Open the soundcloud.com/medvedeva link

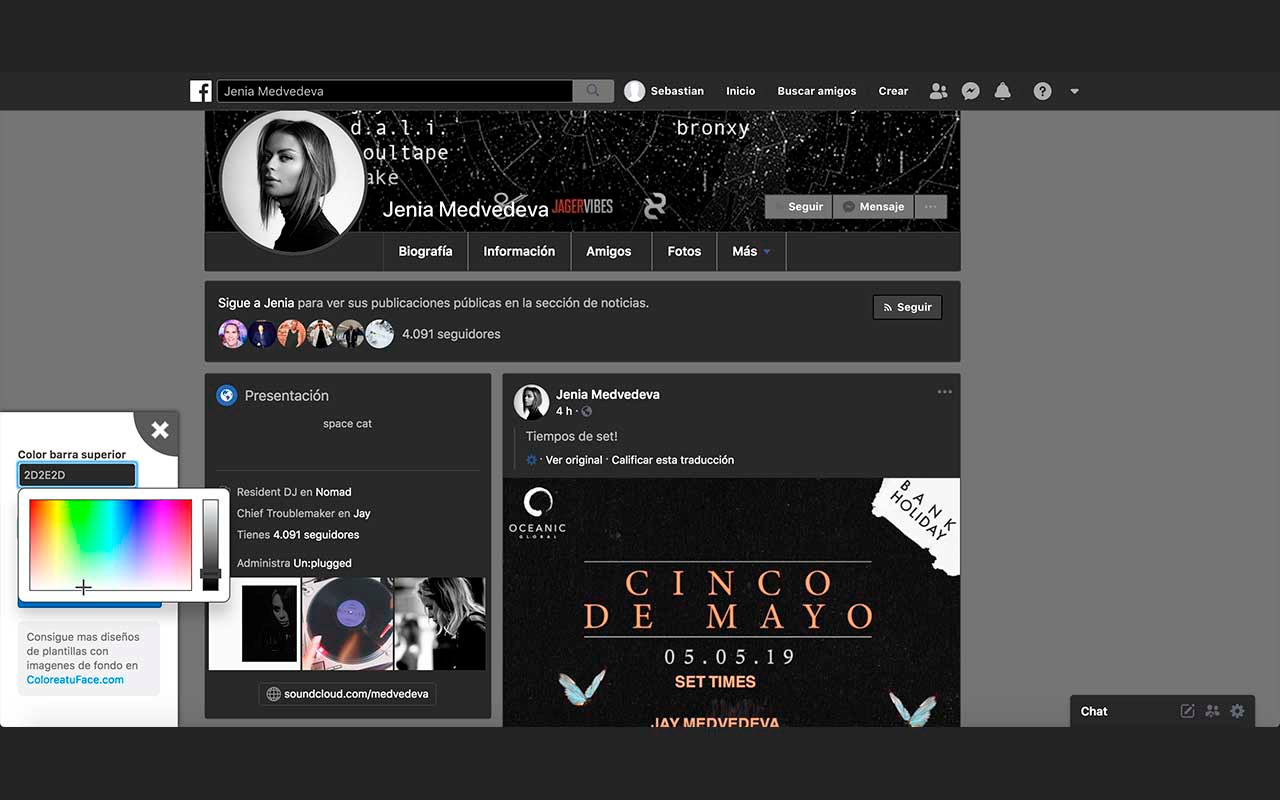coord(347,694)
